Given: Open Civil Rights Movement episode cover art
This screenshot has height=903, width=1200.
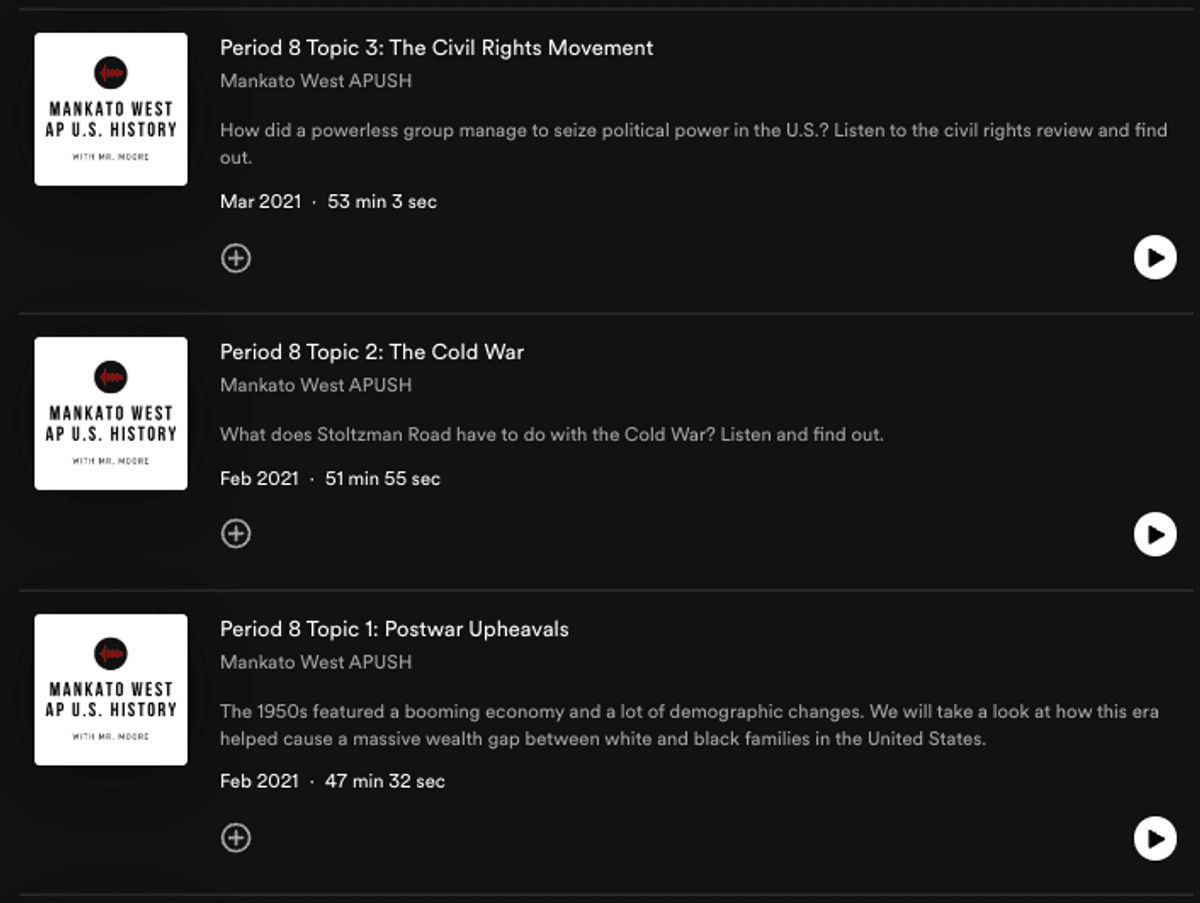Looking at the screenshot, I should point(111,109).
